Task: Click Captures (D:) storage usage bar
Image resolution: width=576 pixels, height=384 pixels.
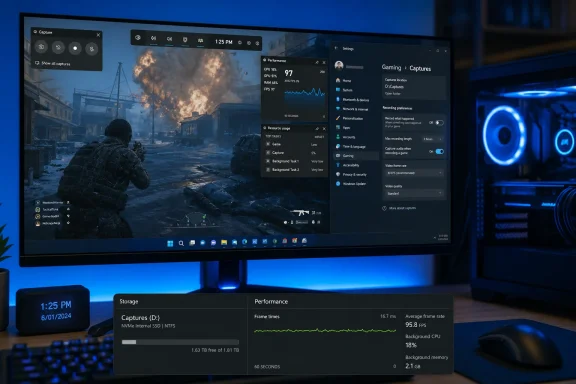Action: coord(180,342)
